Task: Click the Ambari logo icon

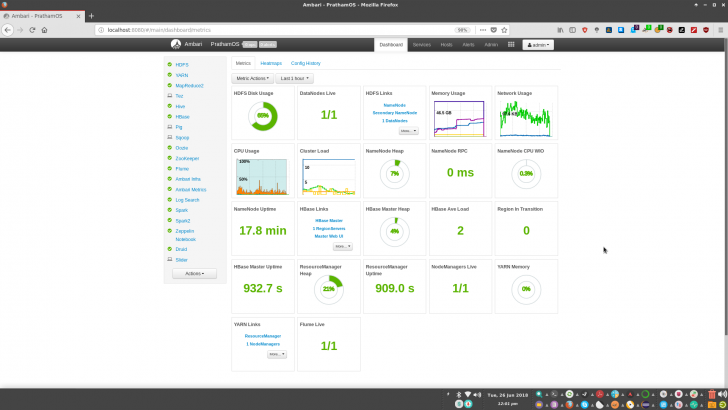Action: pyautogui.click(x=176, y=44)
